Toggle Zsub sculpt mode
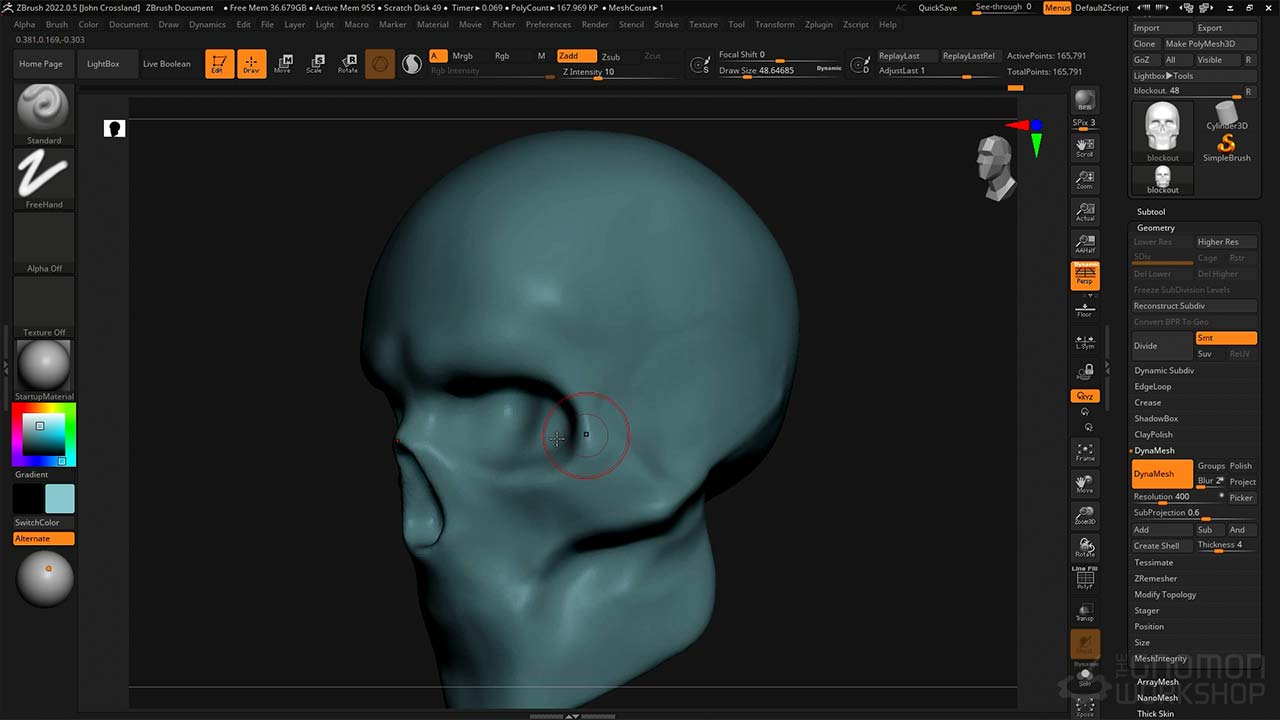The height and width of the screenshot is (720, 1280). (610, 57)
